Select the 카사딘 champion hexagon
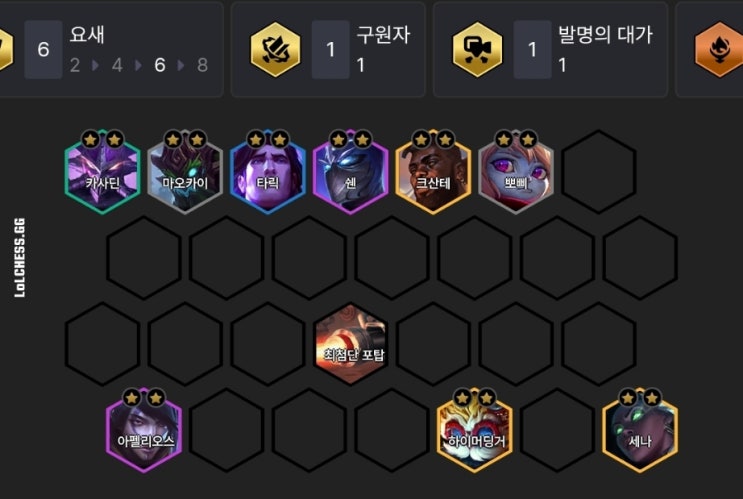 102,172
